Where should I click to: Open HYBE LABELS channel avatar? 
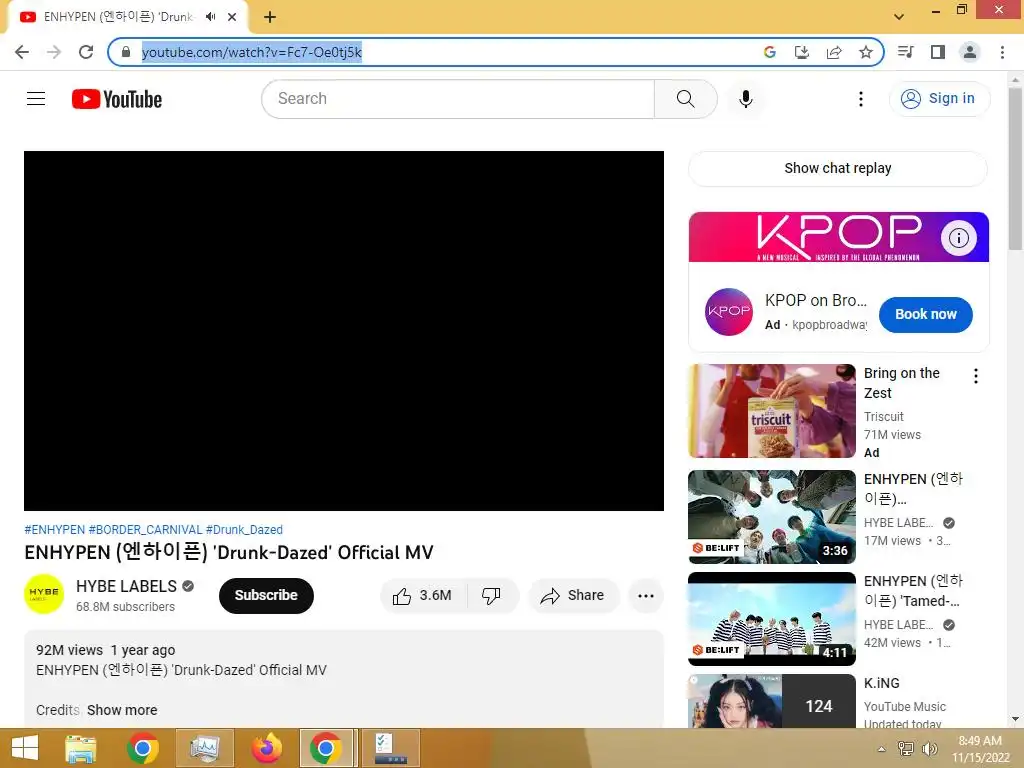point(44,594)
